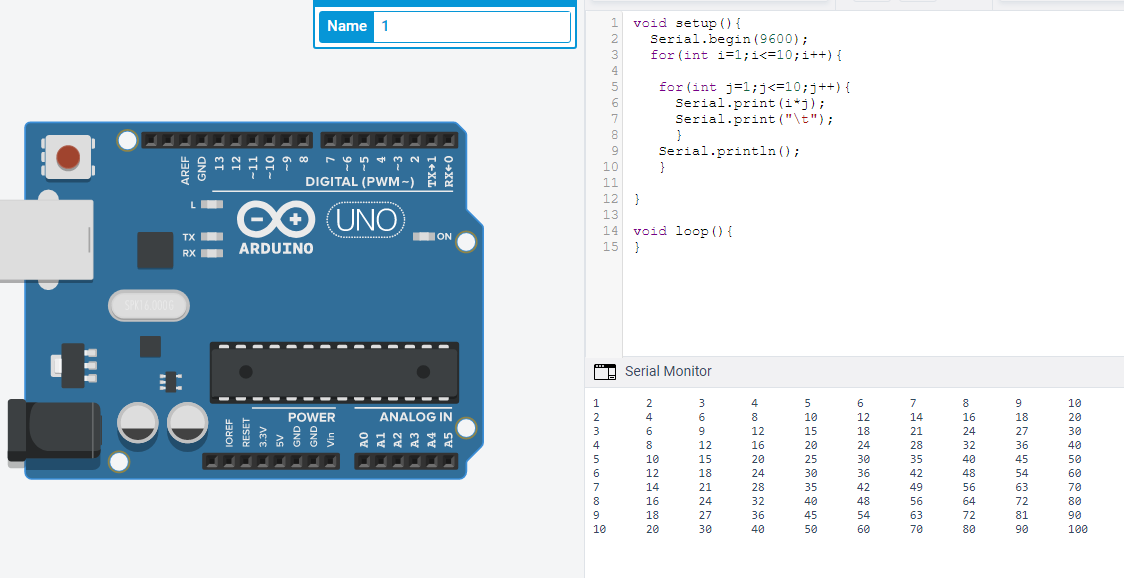1124x578 pixels.
Task: Click the 3.3V power pin label
Action: 262,437
